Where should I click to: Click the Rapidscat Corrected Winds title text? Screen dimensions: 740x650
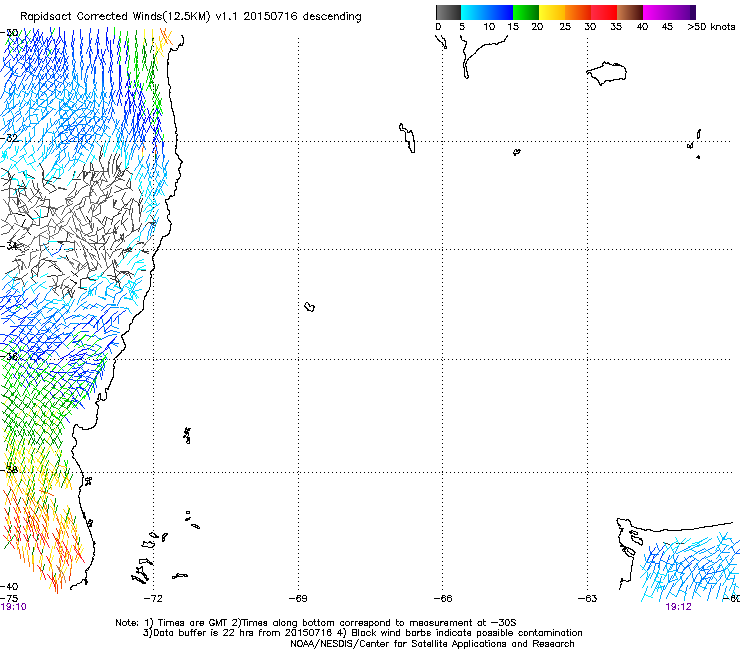[x=191, y=17]
